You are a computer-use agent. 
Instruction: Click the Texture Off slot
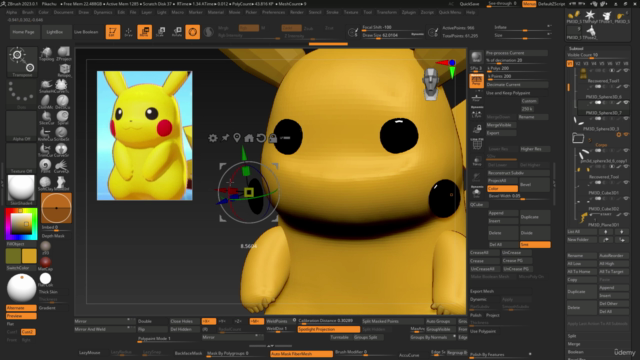point(21,158)
